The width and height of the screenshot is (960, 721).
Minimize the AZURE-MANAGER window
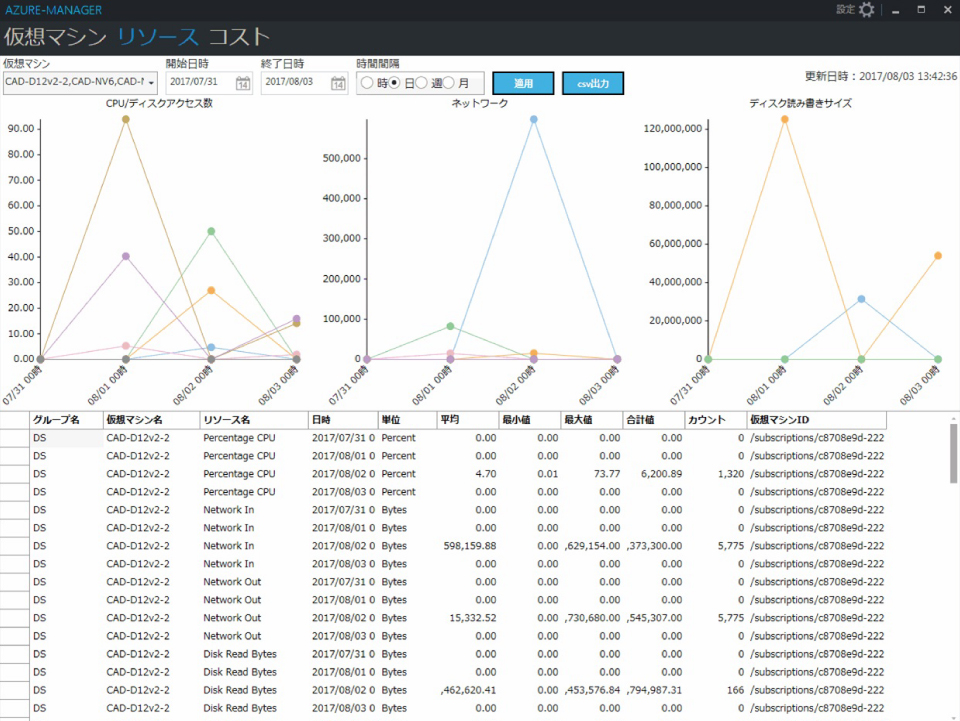[x=896, y=11]
